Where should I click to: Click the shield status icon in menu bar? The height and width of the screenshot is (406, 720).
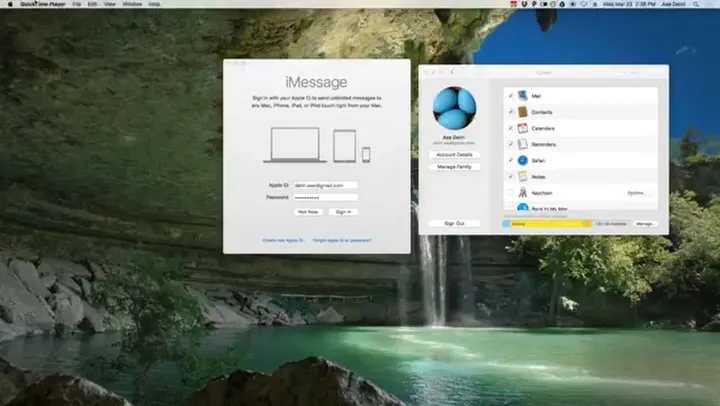tap(524, 4)
